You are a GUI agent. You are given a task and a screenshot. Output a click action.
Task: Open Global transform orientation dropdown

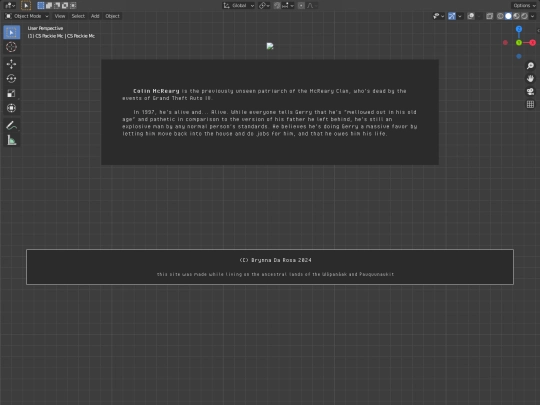point(239,6)
